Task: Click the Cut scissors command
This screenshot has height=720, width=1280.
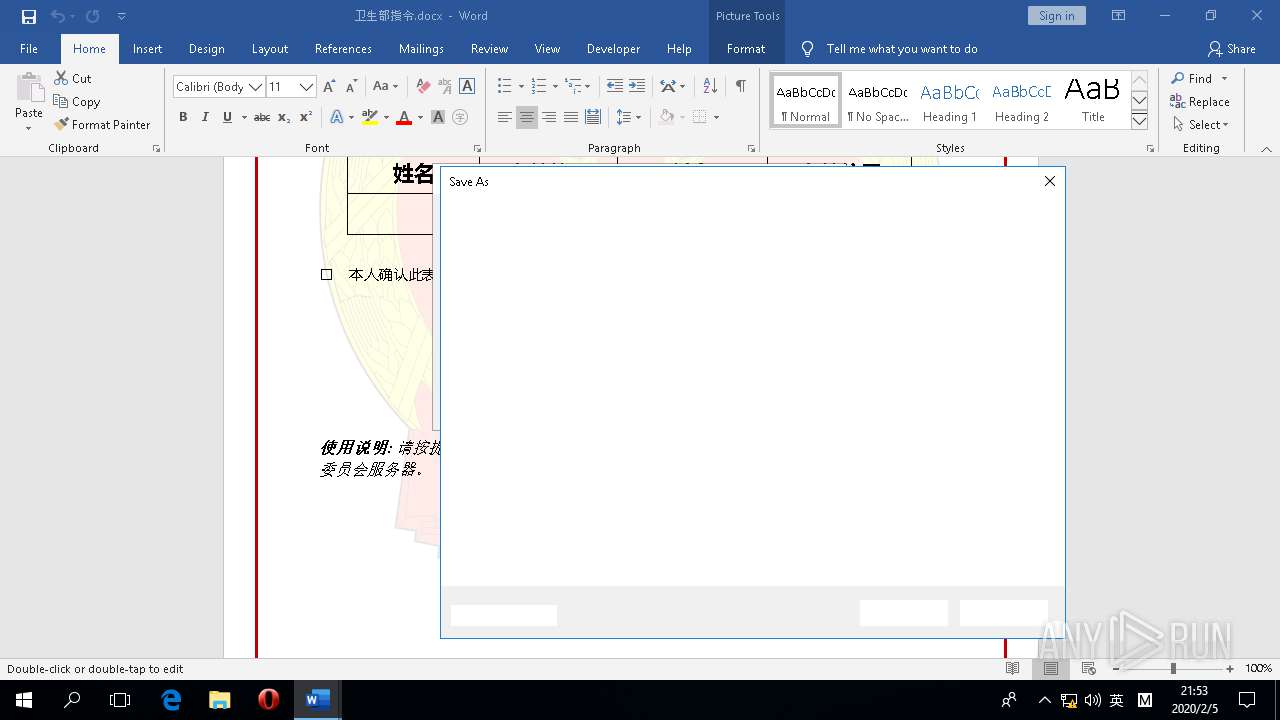Action: pyautogui.click(x=73, y=78)
